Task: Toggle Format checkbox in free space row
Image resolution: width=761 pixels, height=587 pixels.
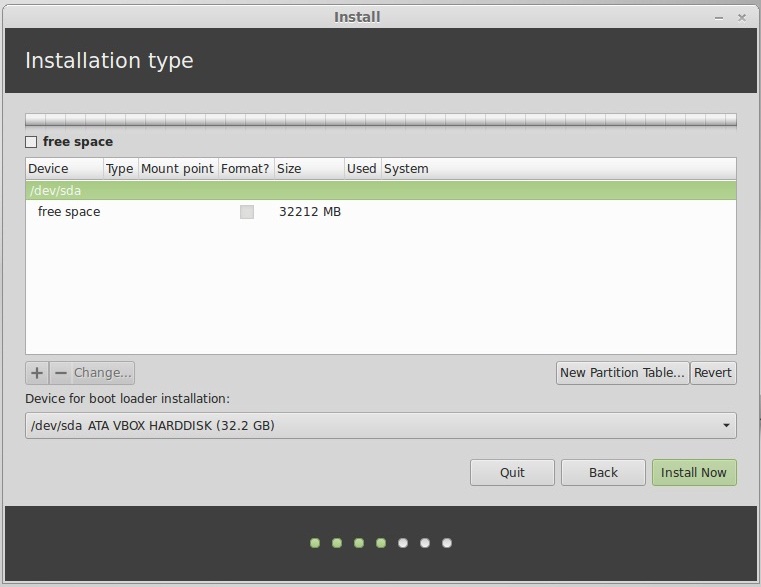Action: (x=247, y=212)
